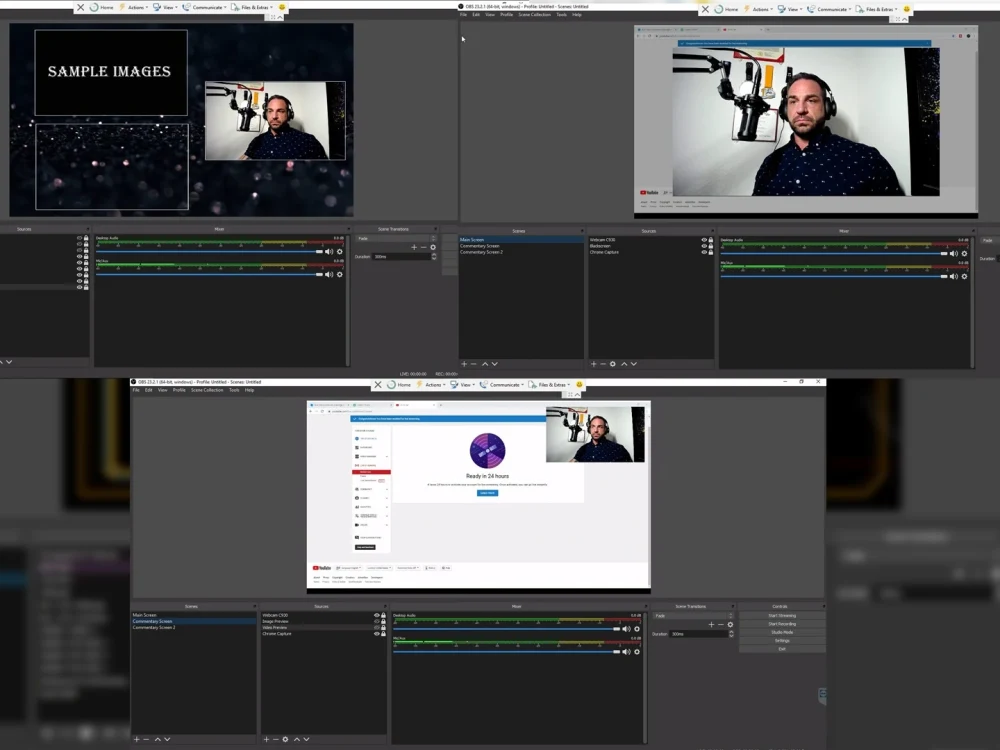Toggle Image Preview visibility in bottom OBS window
This screenshot has height=750, width=1000.
point(376,621)
